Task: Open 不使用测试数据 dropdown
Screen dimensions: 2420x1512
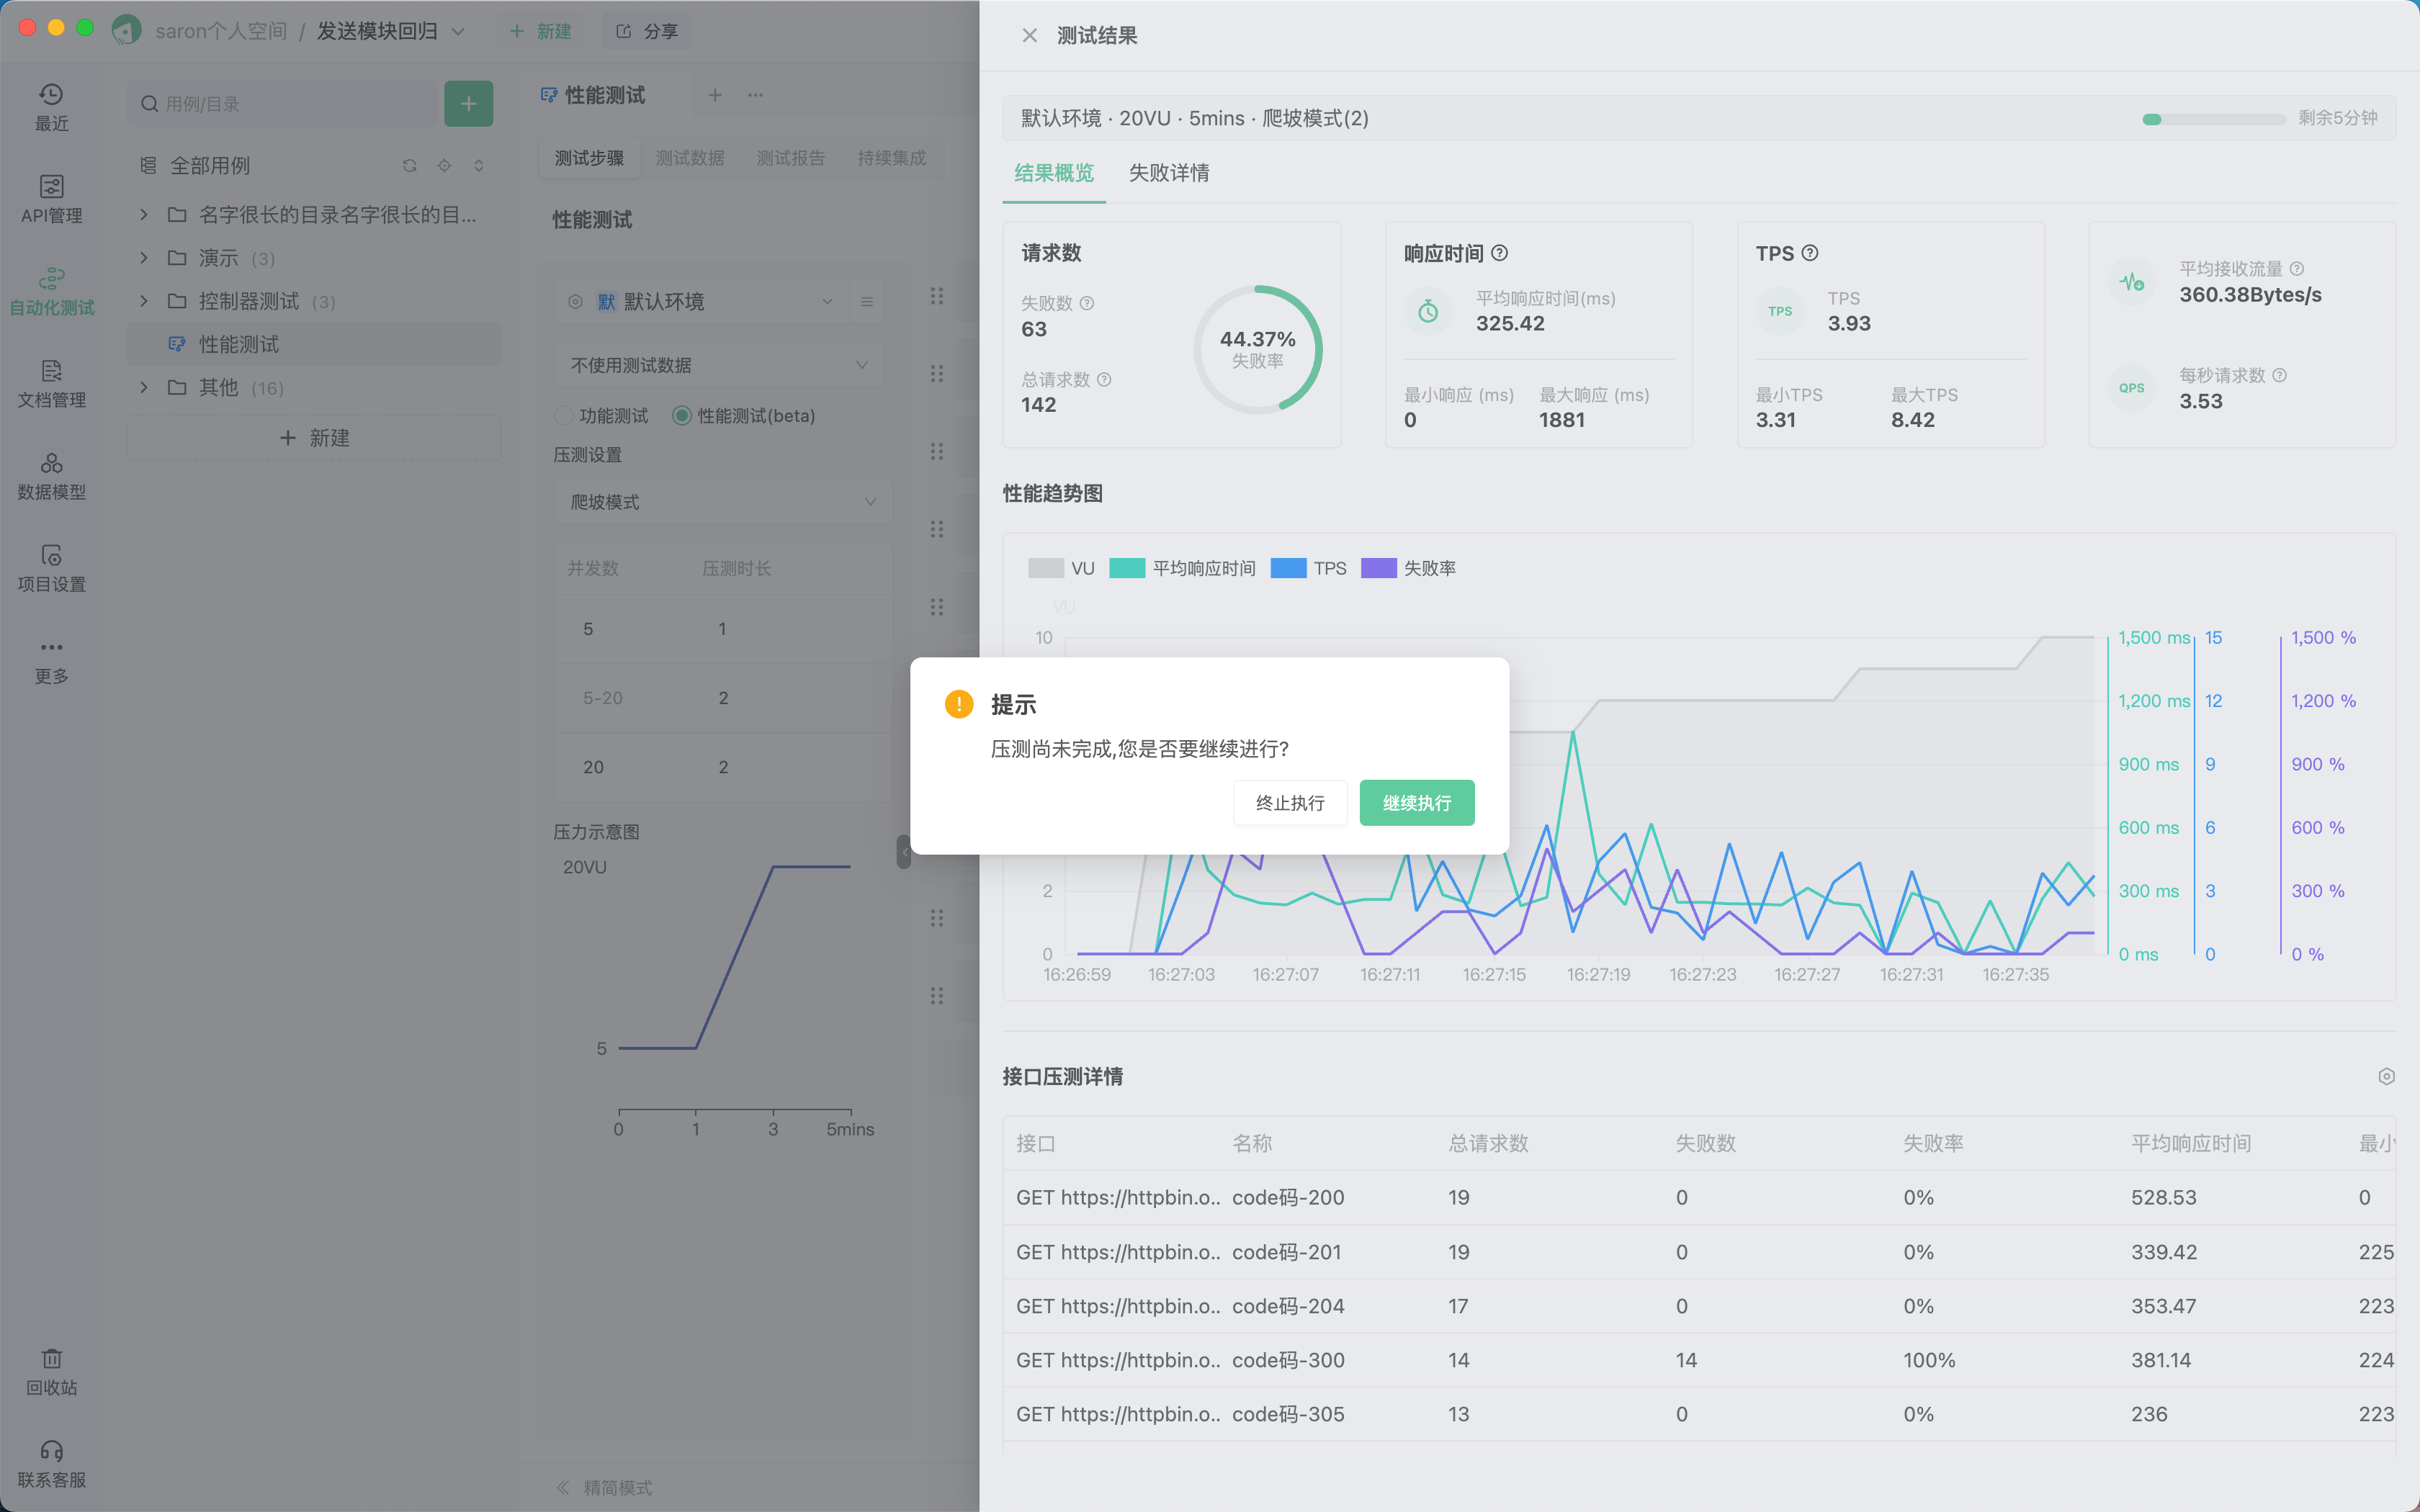Action: (719, 365)
